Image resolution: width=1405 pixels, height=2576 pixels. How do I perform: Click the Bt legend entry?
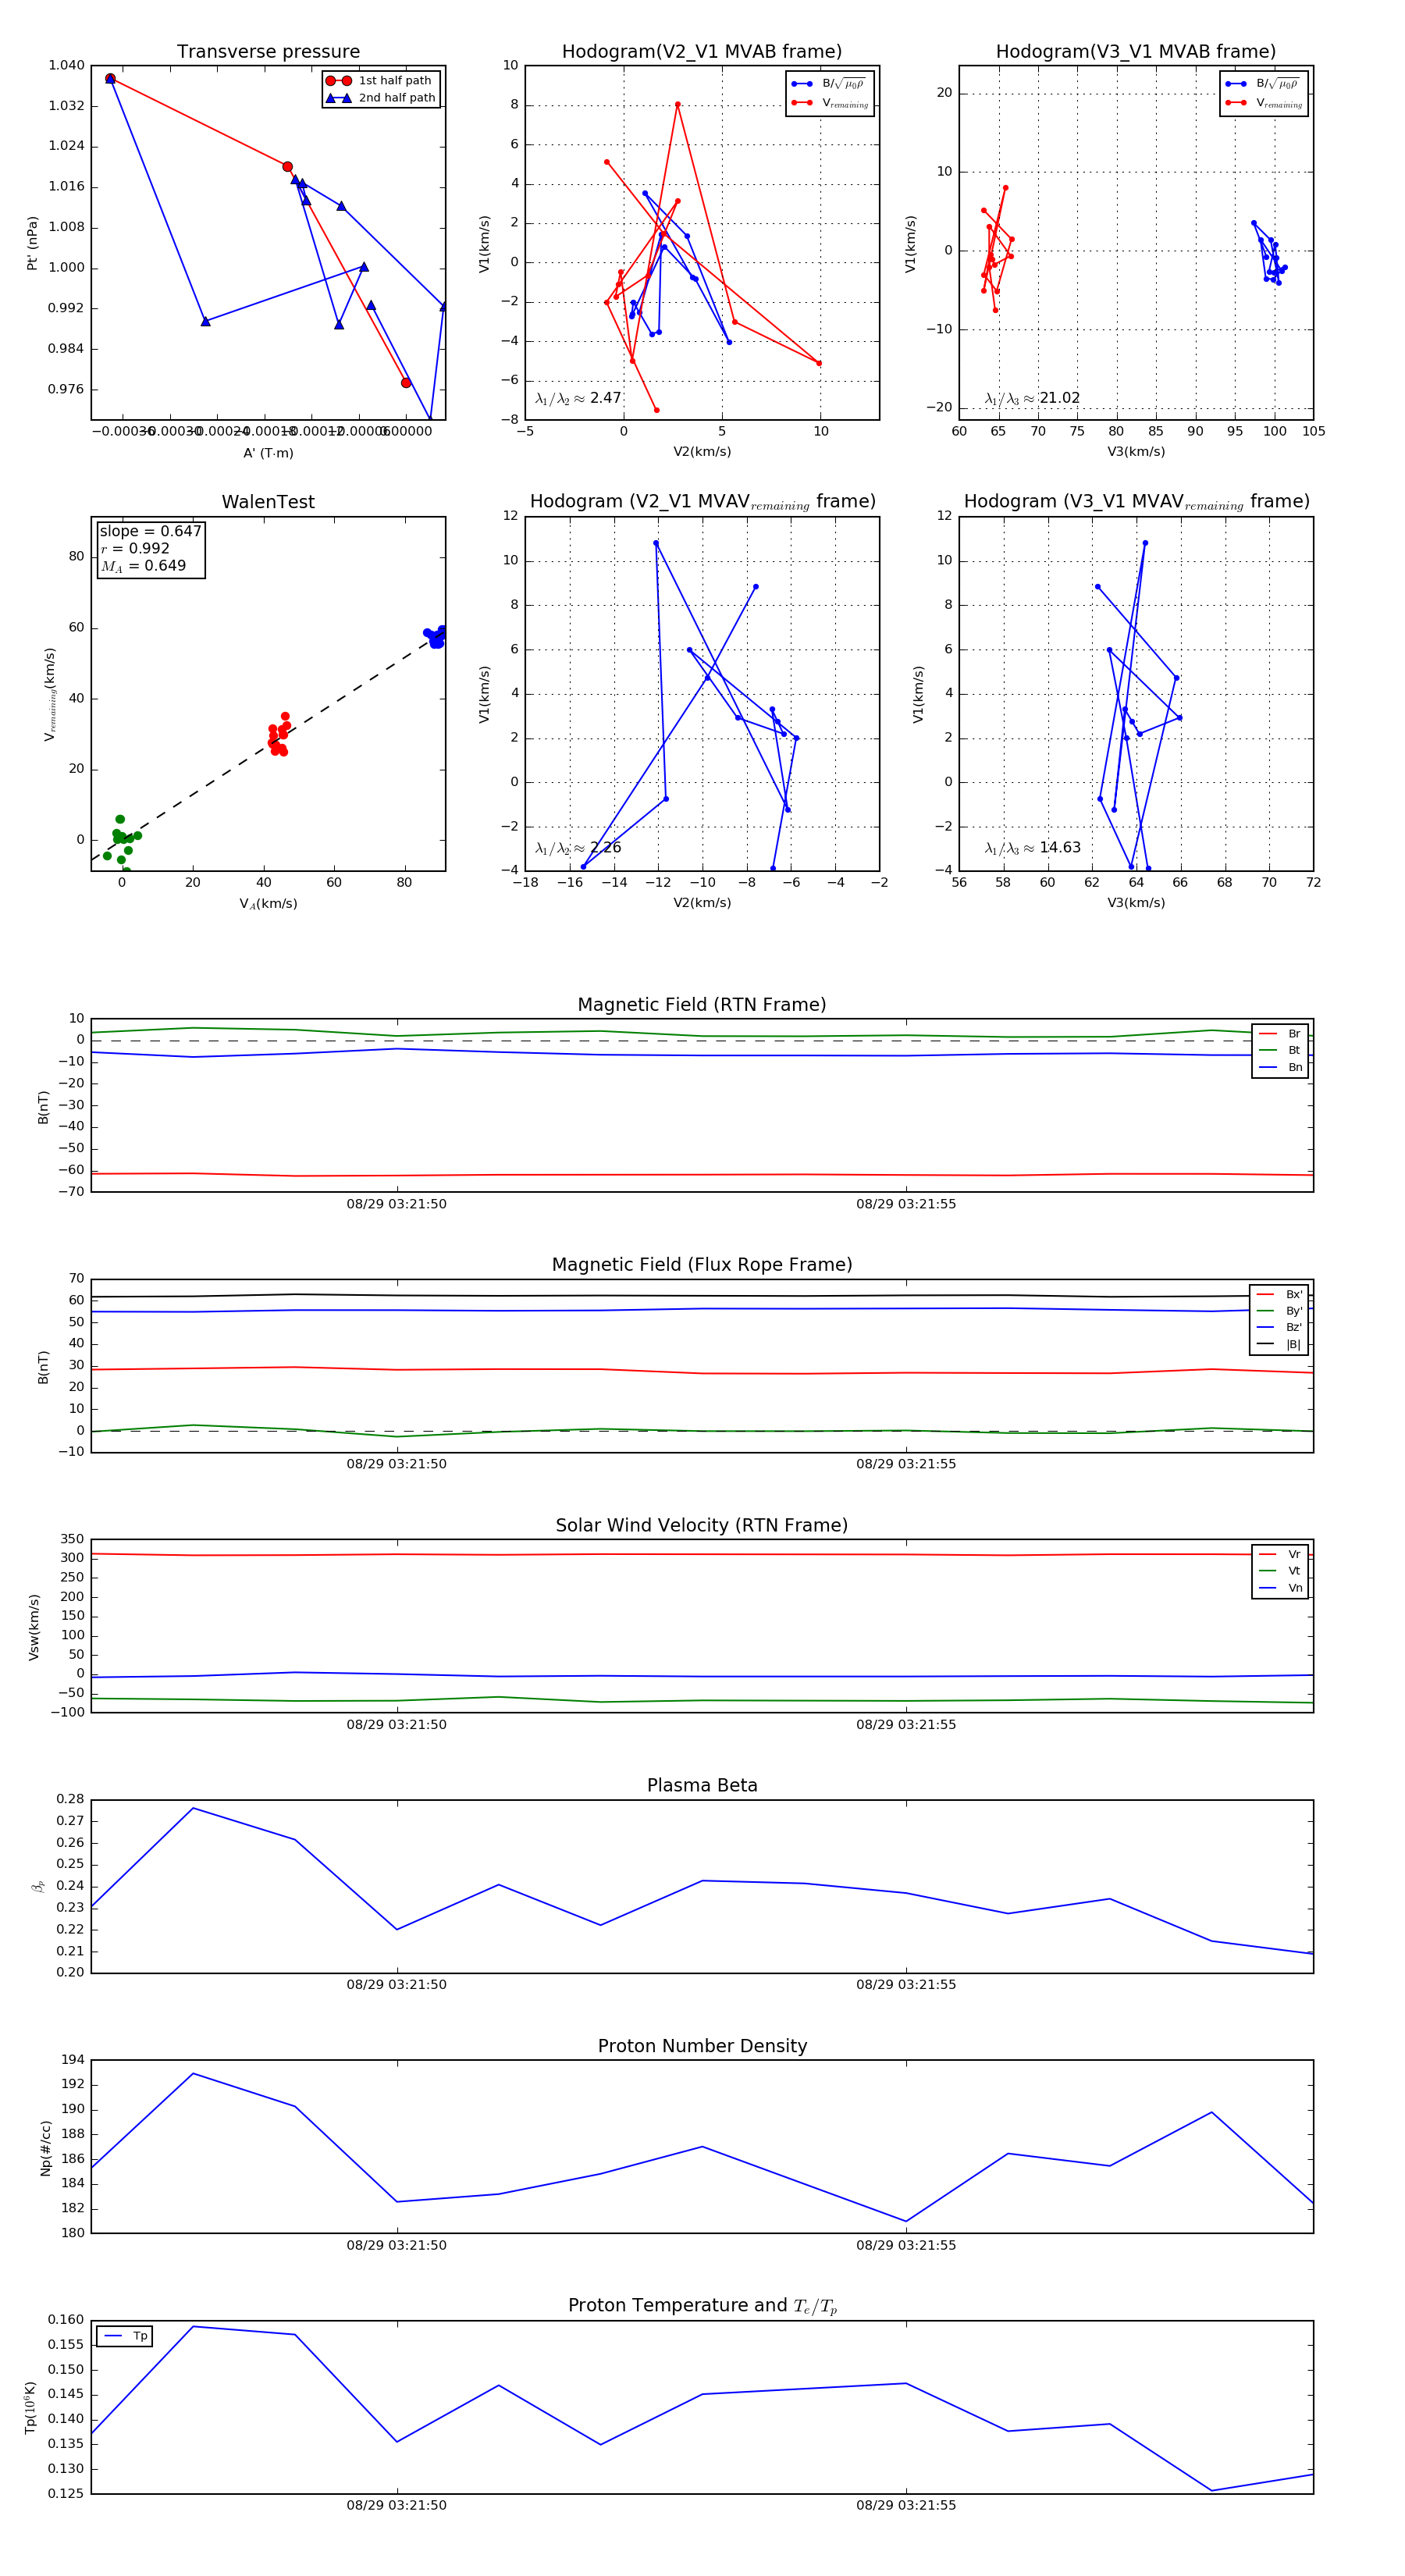[1281, 1050]
